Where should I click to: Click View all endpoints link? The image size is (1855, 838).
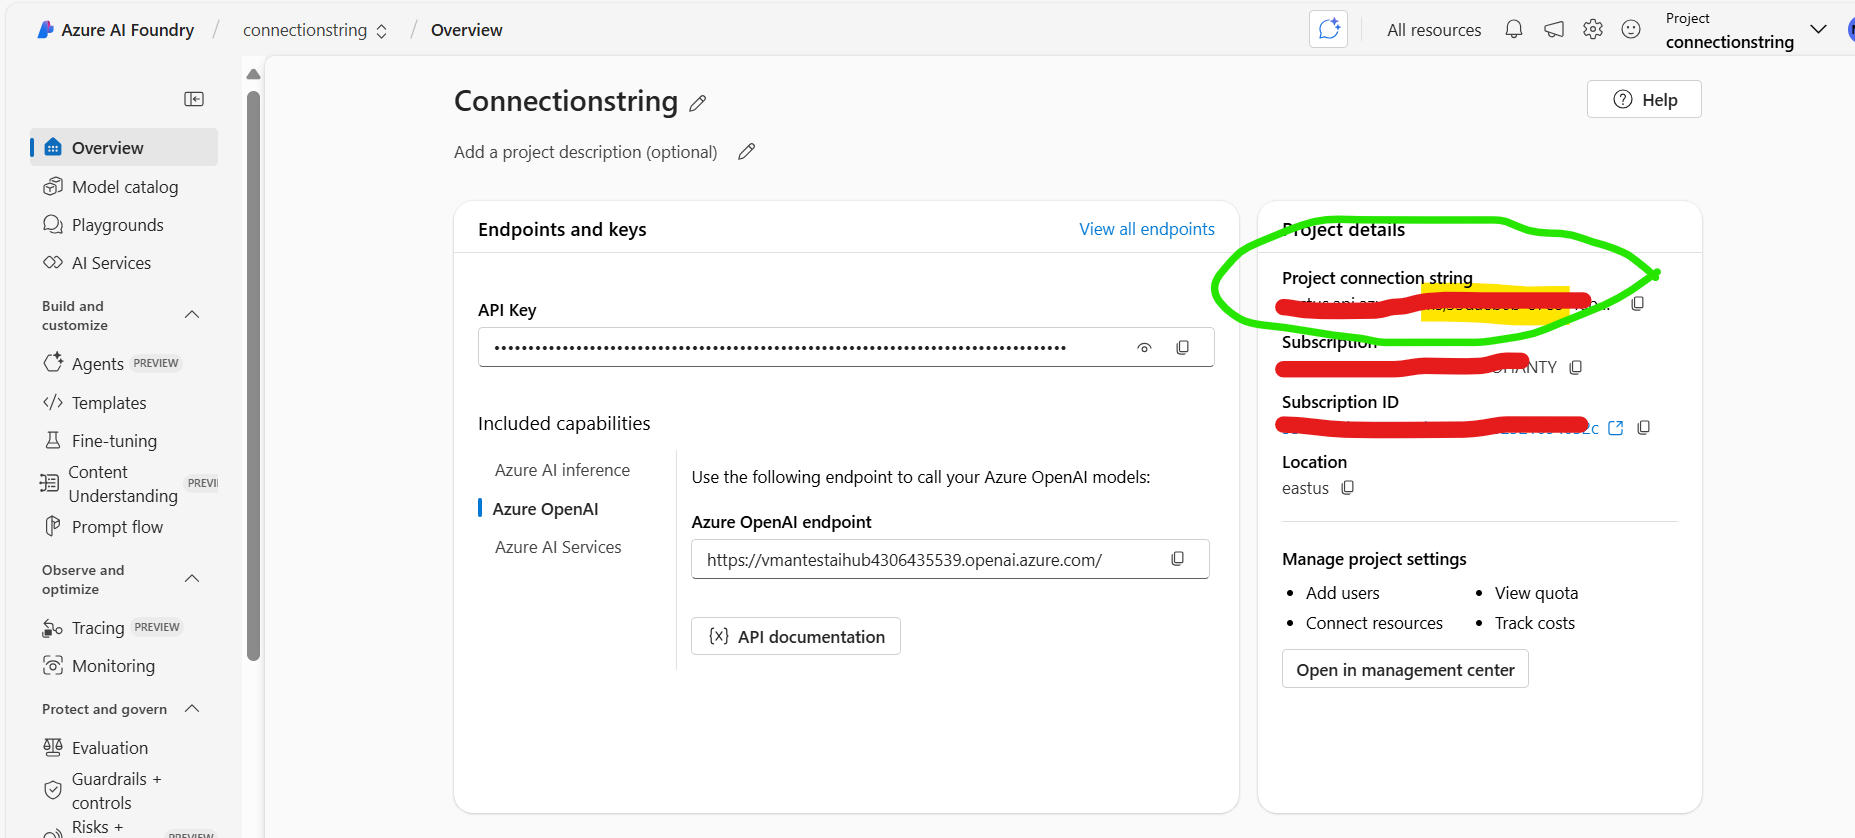click(x=1147, y=229)
